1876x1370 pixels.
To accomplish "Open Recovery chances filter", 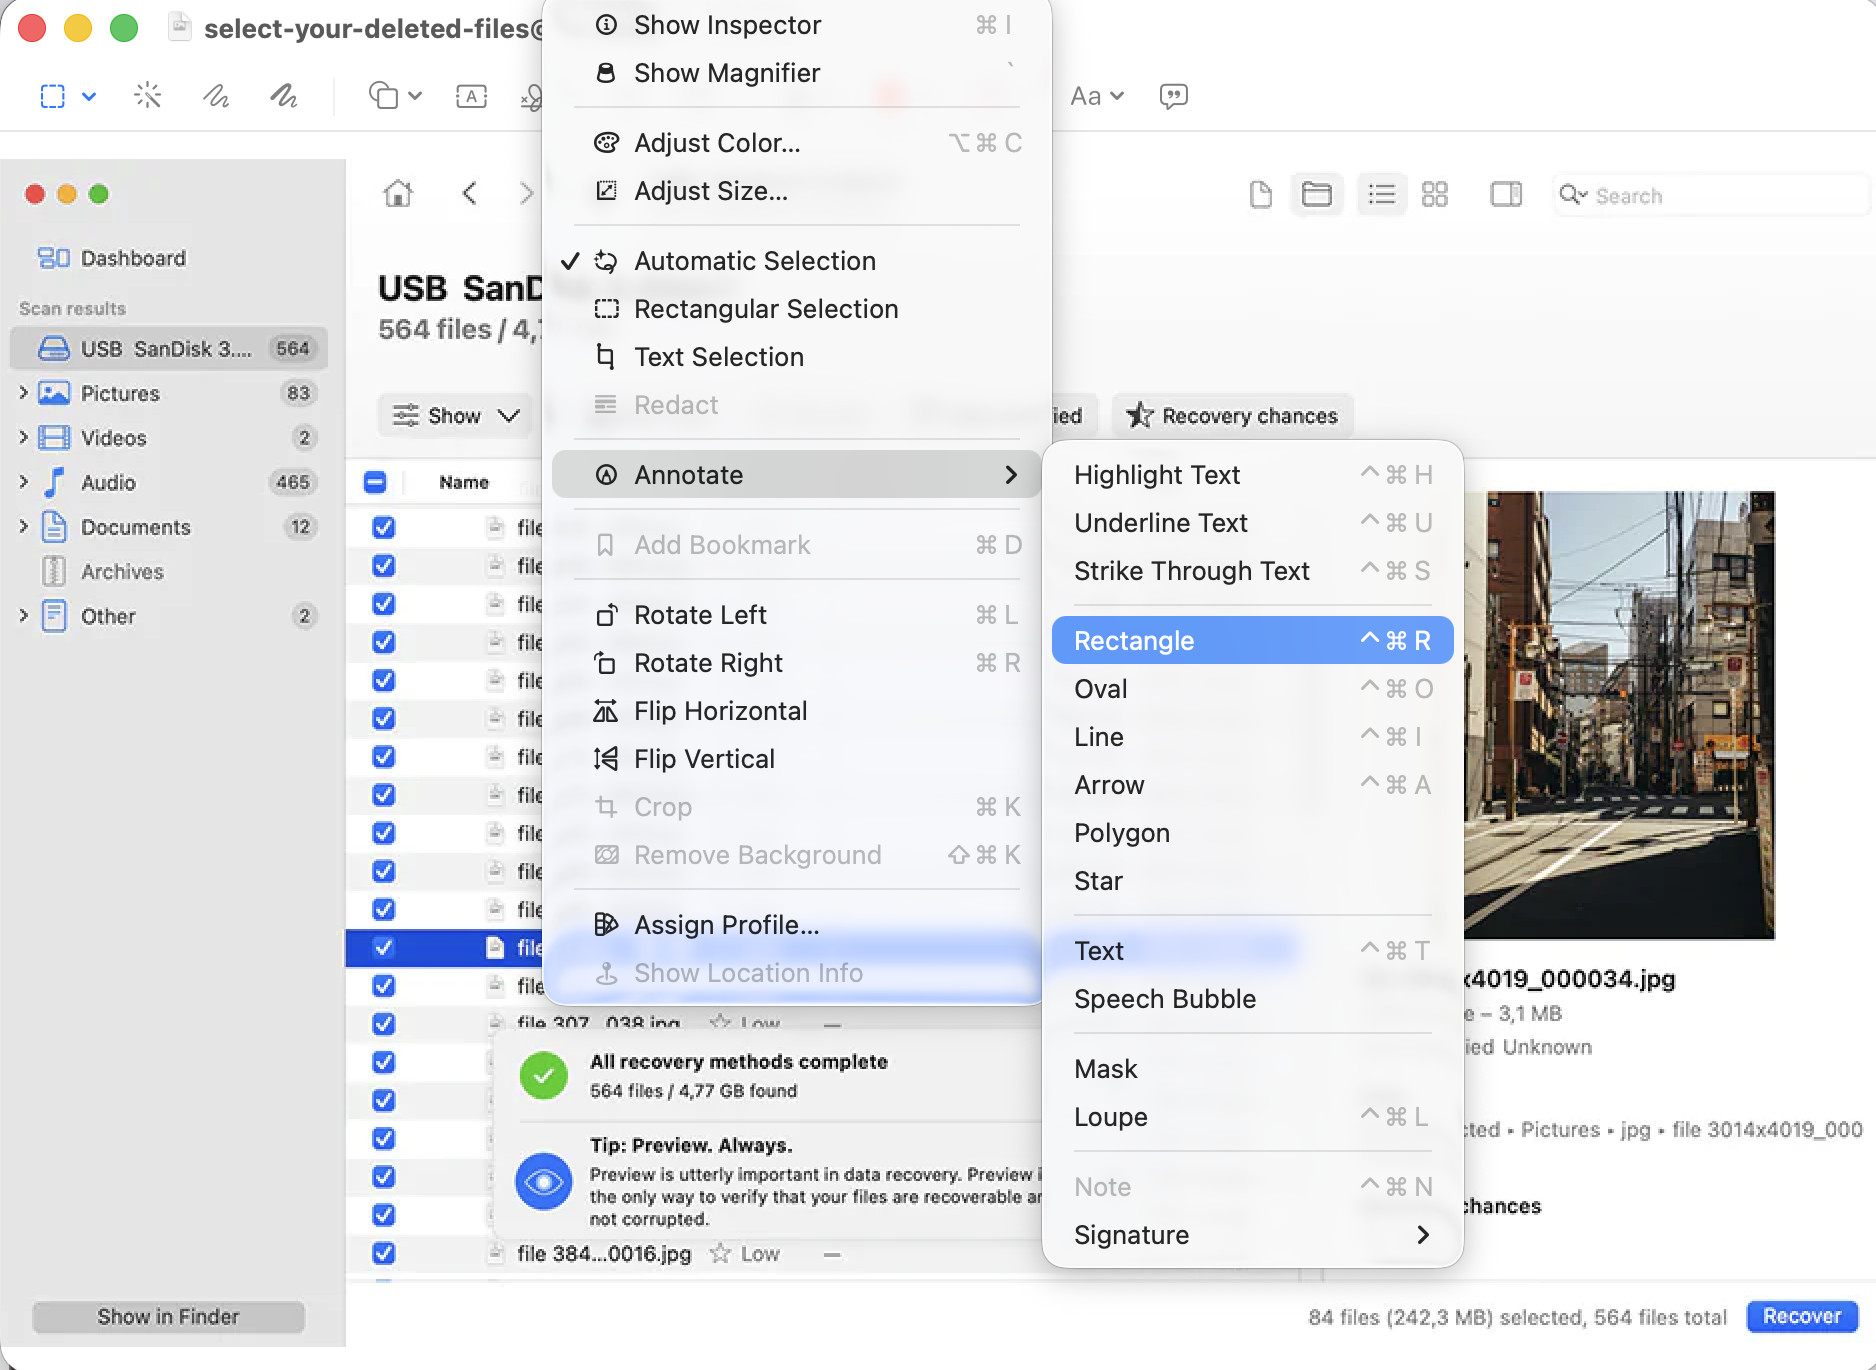I will [1232, 415].
